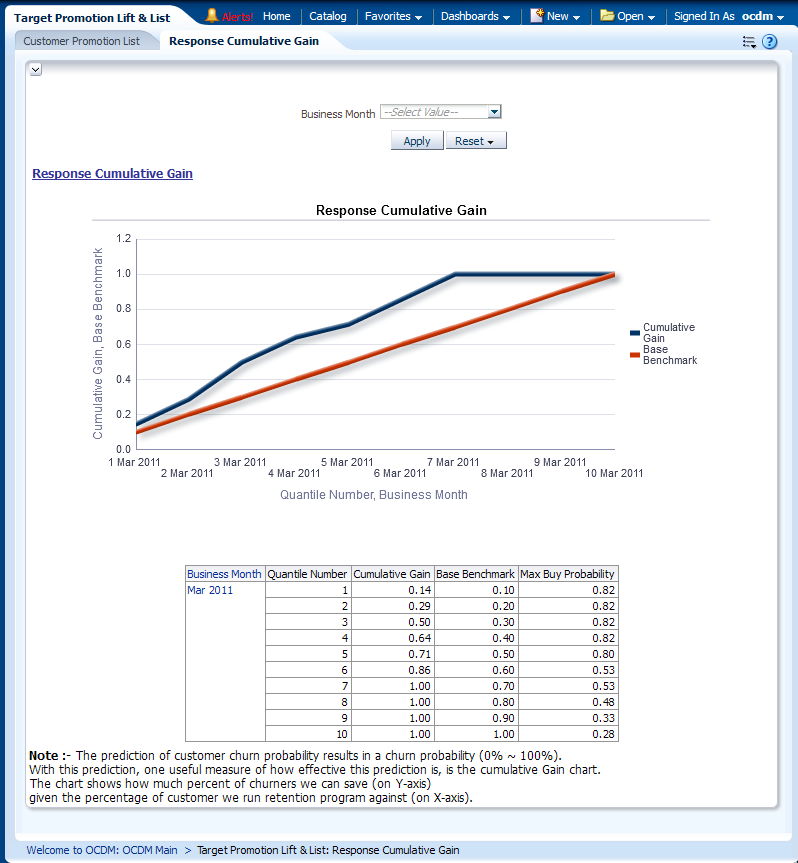Open the Catalog link
This screenshot has height=863, width=798.
328,16
